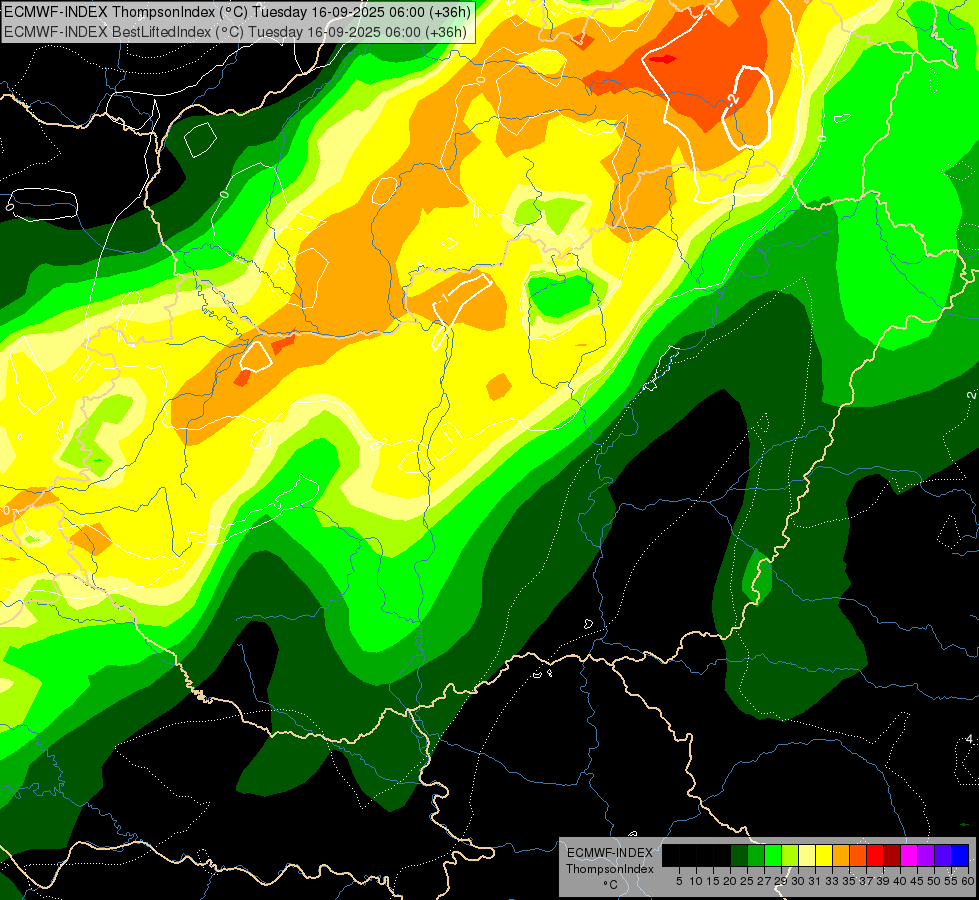Select the dark red 39–40 legend swatch
The height and width of the screenshot is (900, 979).
click(892, 855)
